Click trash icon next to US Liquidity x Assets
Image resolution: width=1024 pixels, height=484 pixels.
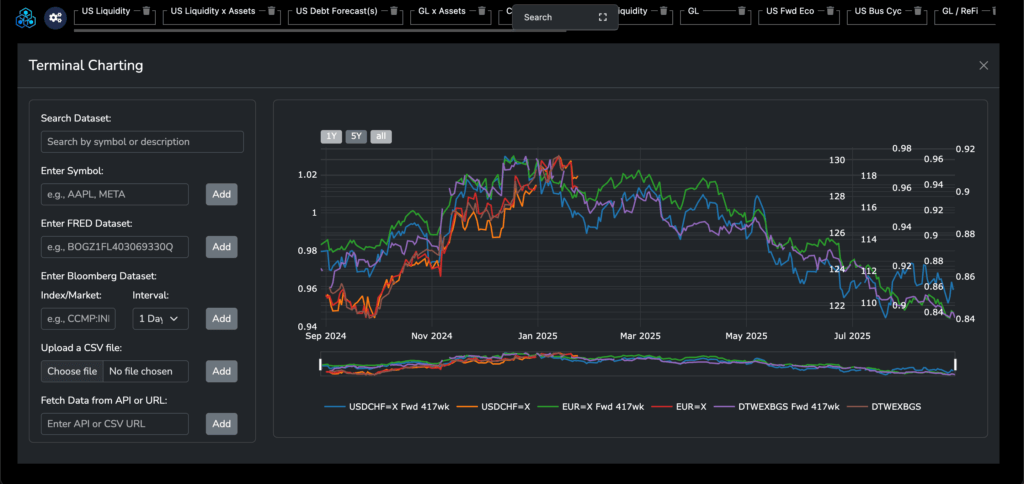(272, 11)
